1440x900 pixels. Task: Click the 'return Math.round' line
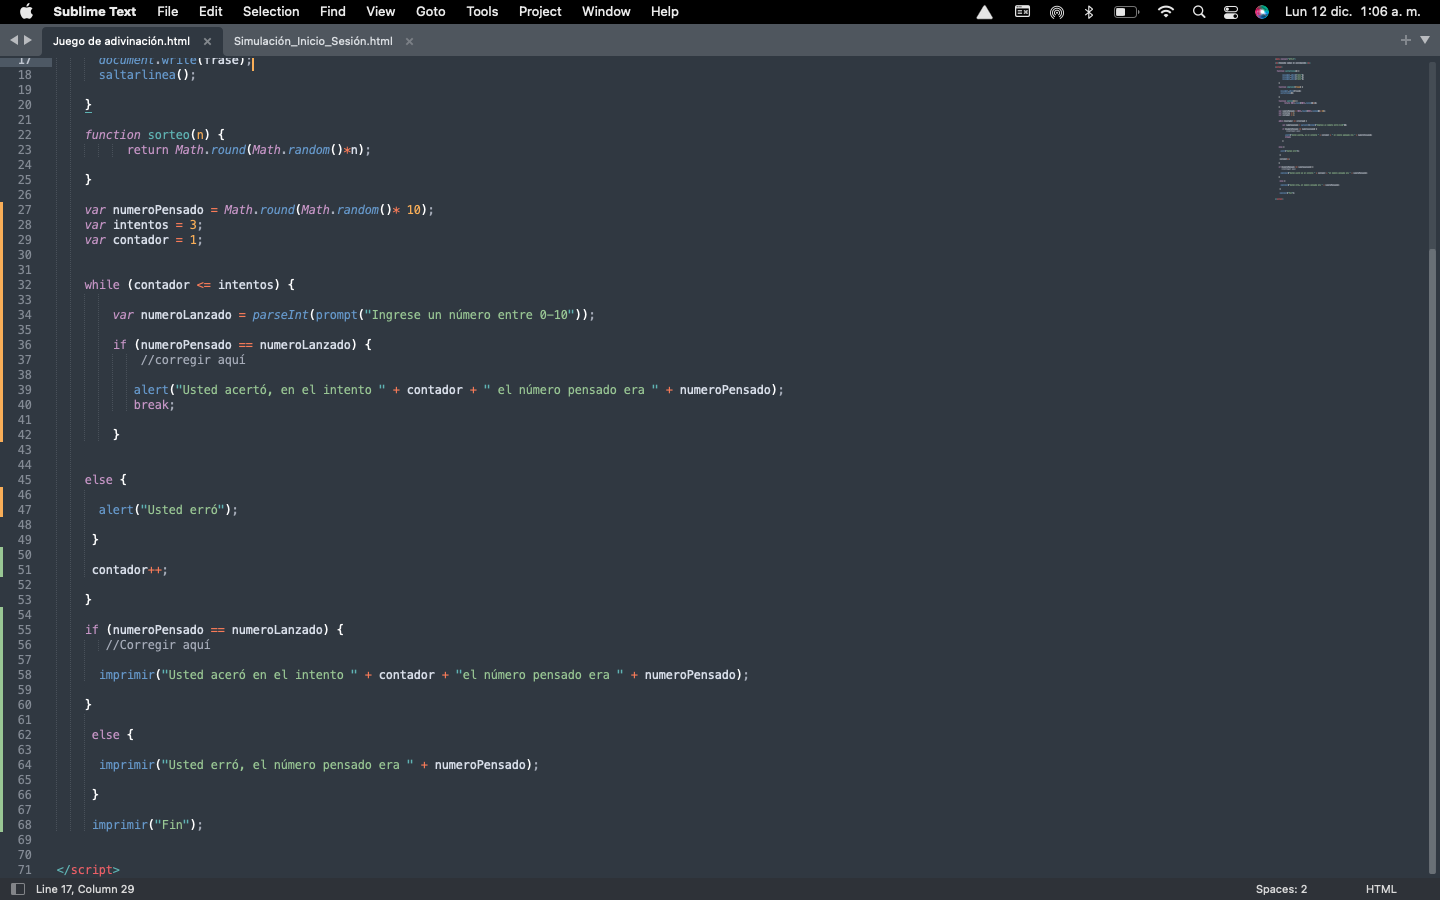(249, 150)
